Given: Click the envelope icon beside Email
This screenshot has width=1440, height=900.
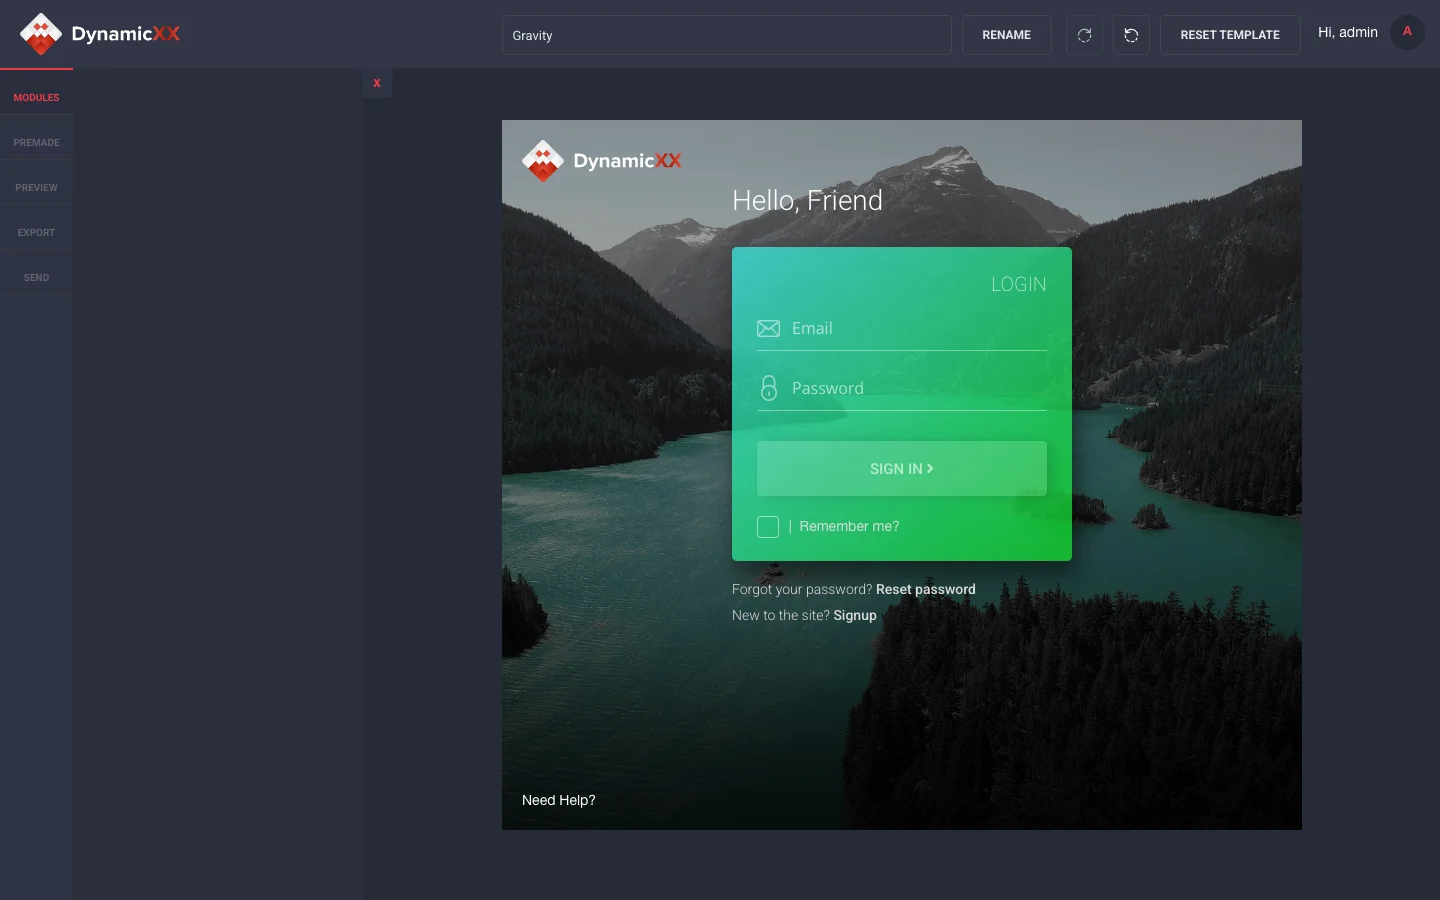Looking at the screenshot, I should (x=768, y=328).
